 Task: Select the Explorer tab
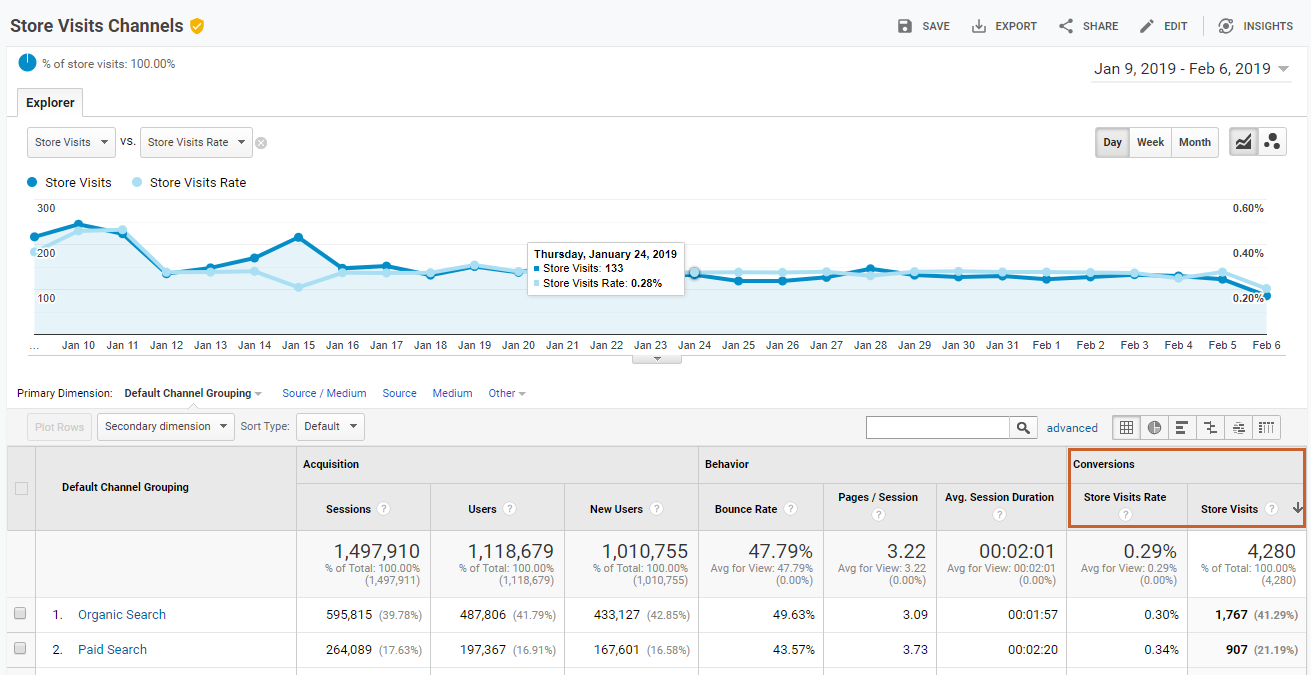click(50, 103)
